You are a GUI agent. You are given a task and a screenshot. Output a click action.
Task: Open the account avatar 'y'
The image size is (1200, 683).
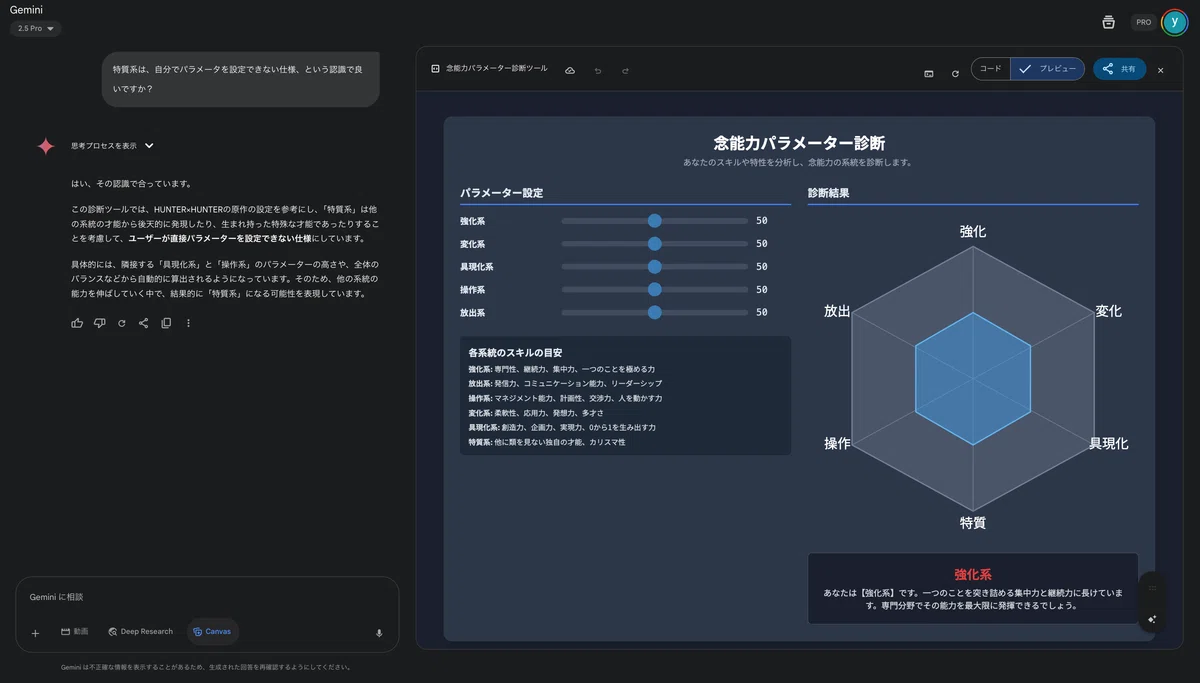[1175, 22]
